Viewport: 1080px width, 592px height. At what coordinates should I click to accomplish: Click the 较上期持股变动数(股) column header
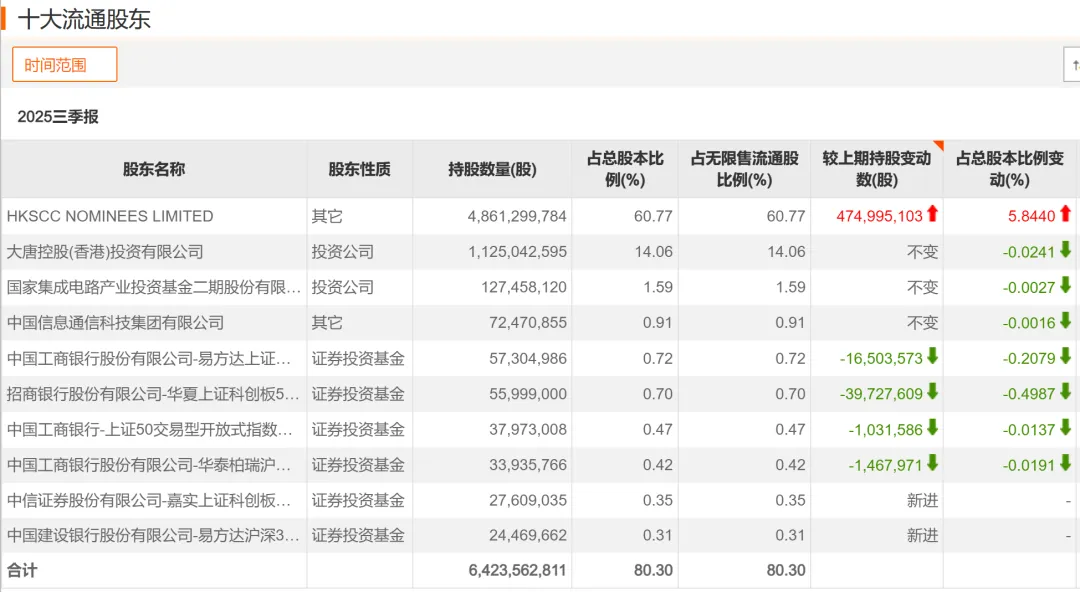[877, 170]
